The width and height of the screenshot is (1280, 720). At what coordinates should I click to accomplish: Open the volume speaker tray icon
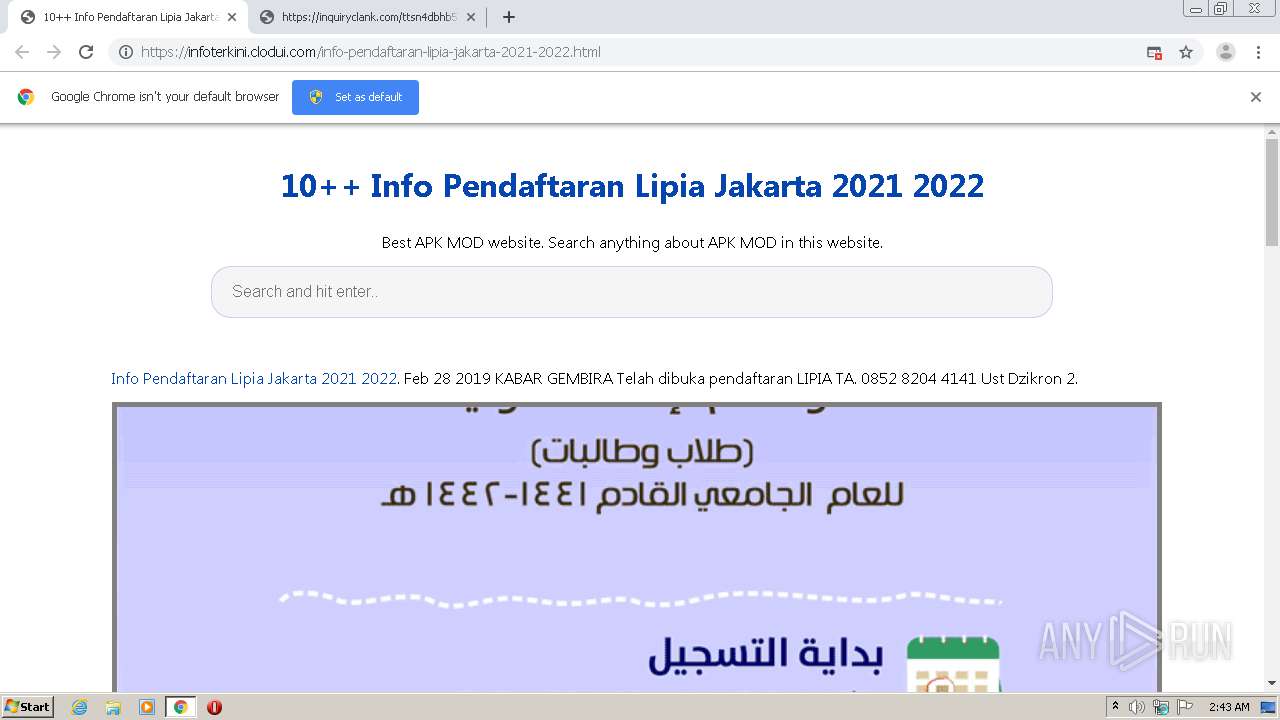tap(1137, 707)
